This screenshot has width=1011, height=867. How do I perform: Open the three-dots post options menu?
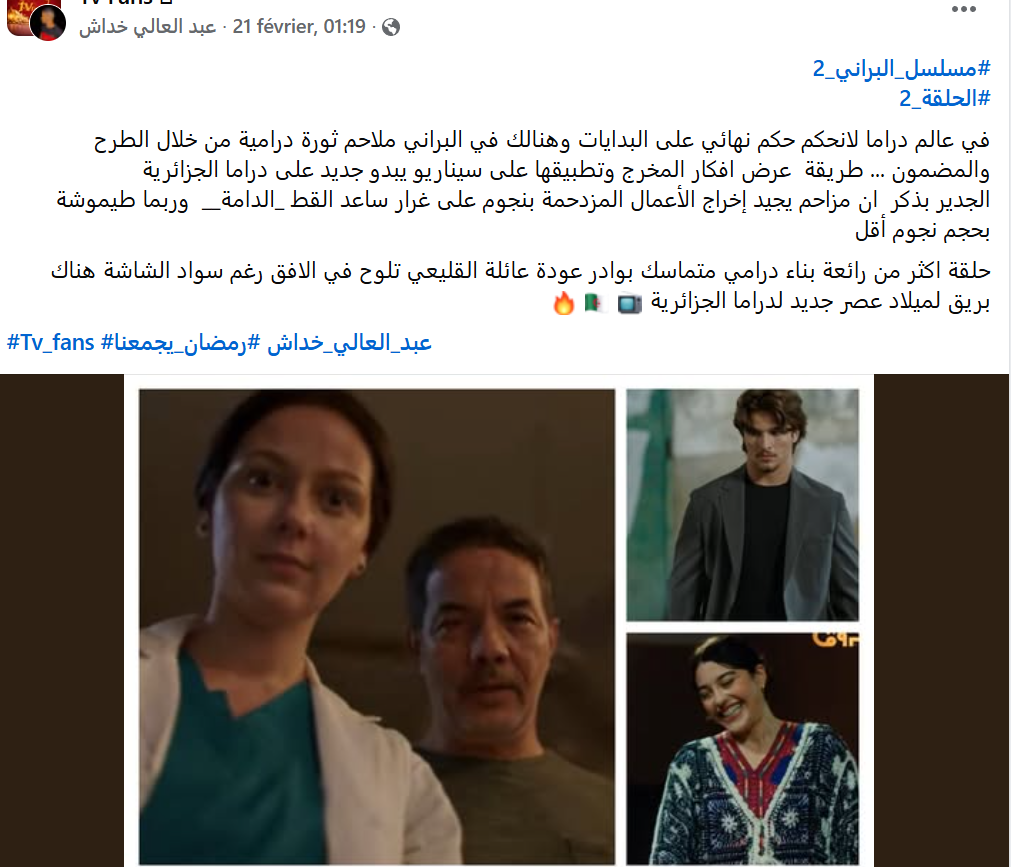click(x=963, y=9)
